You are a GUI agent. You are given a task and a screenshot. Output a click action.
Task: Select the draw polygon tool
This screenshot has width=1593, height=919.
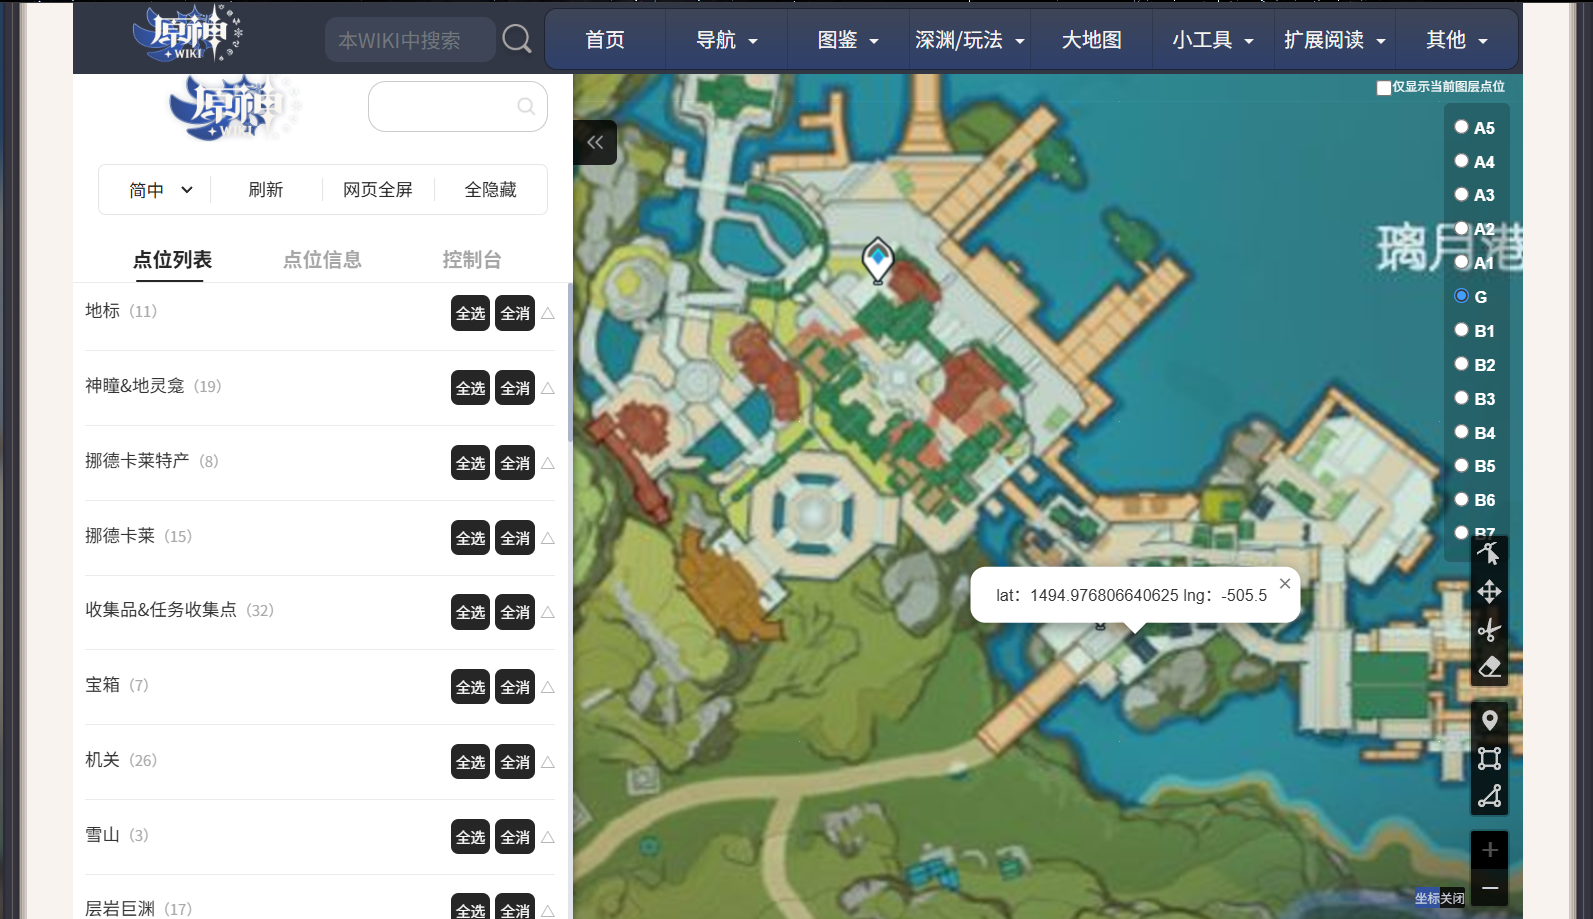point(1489,796)
